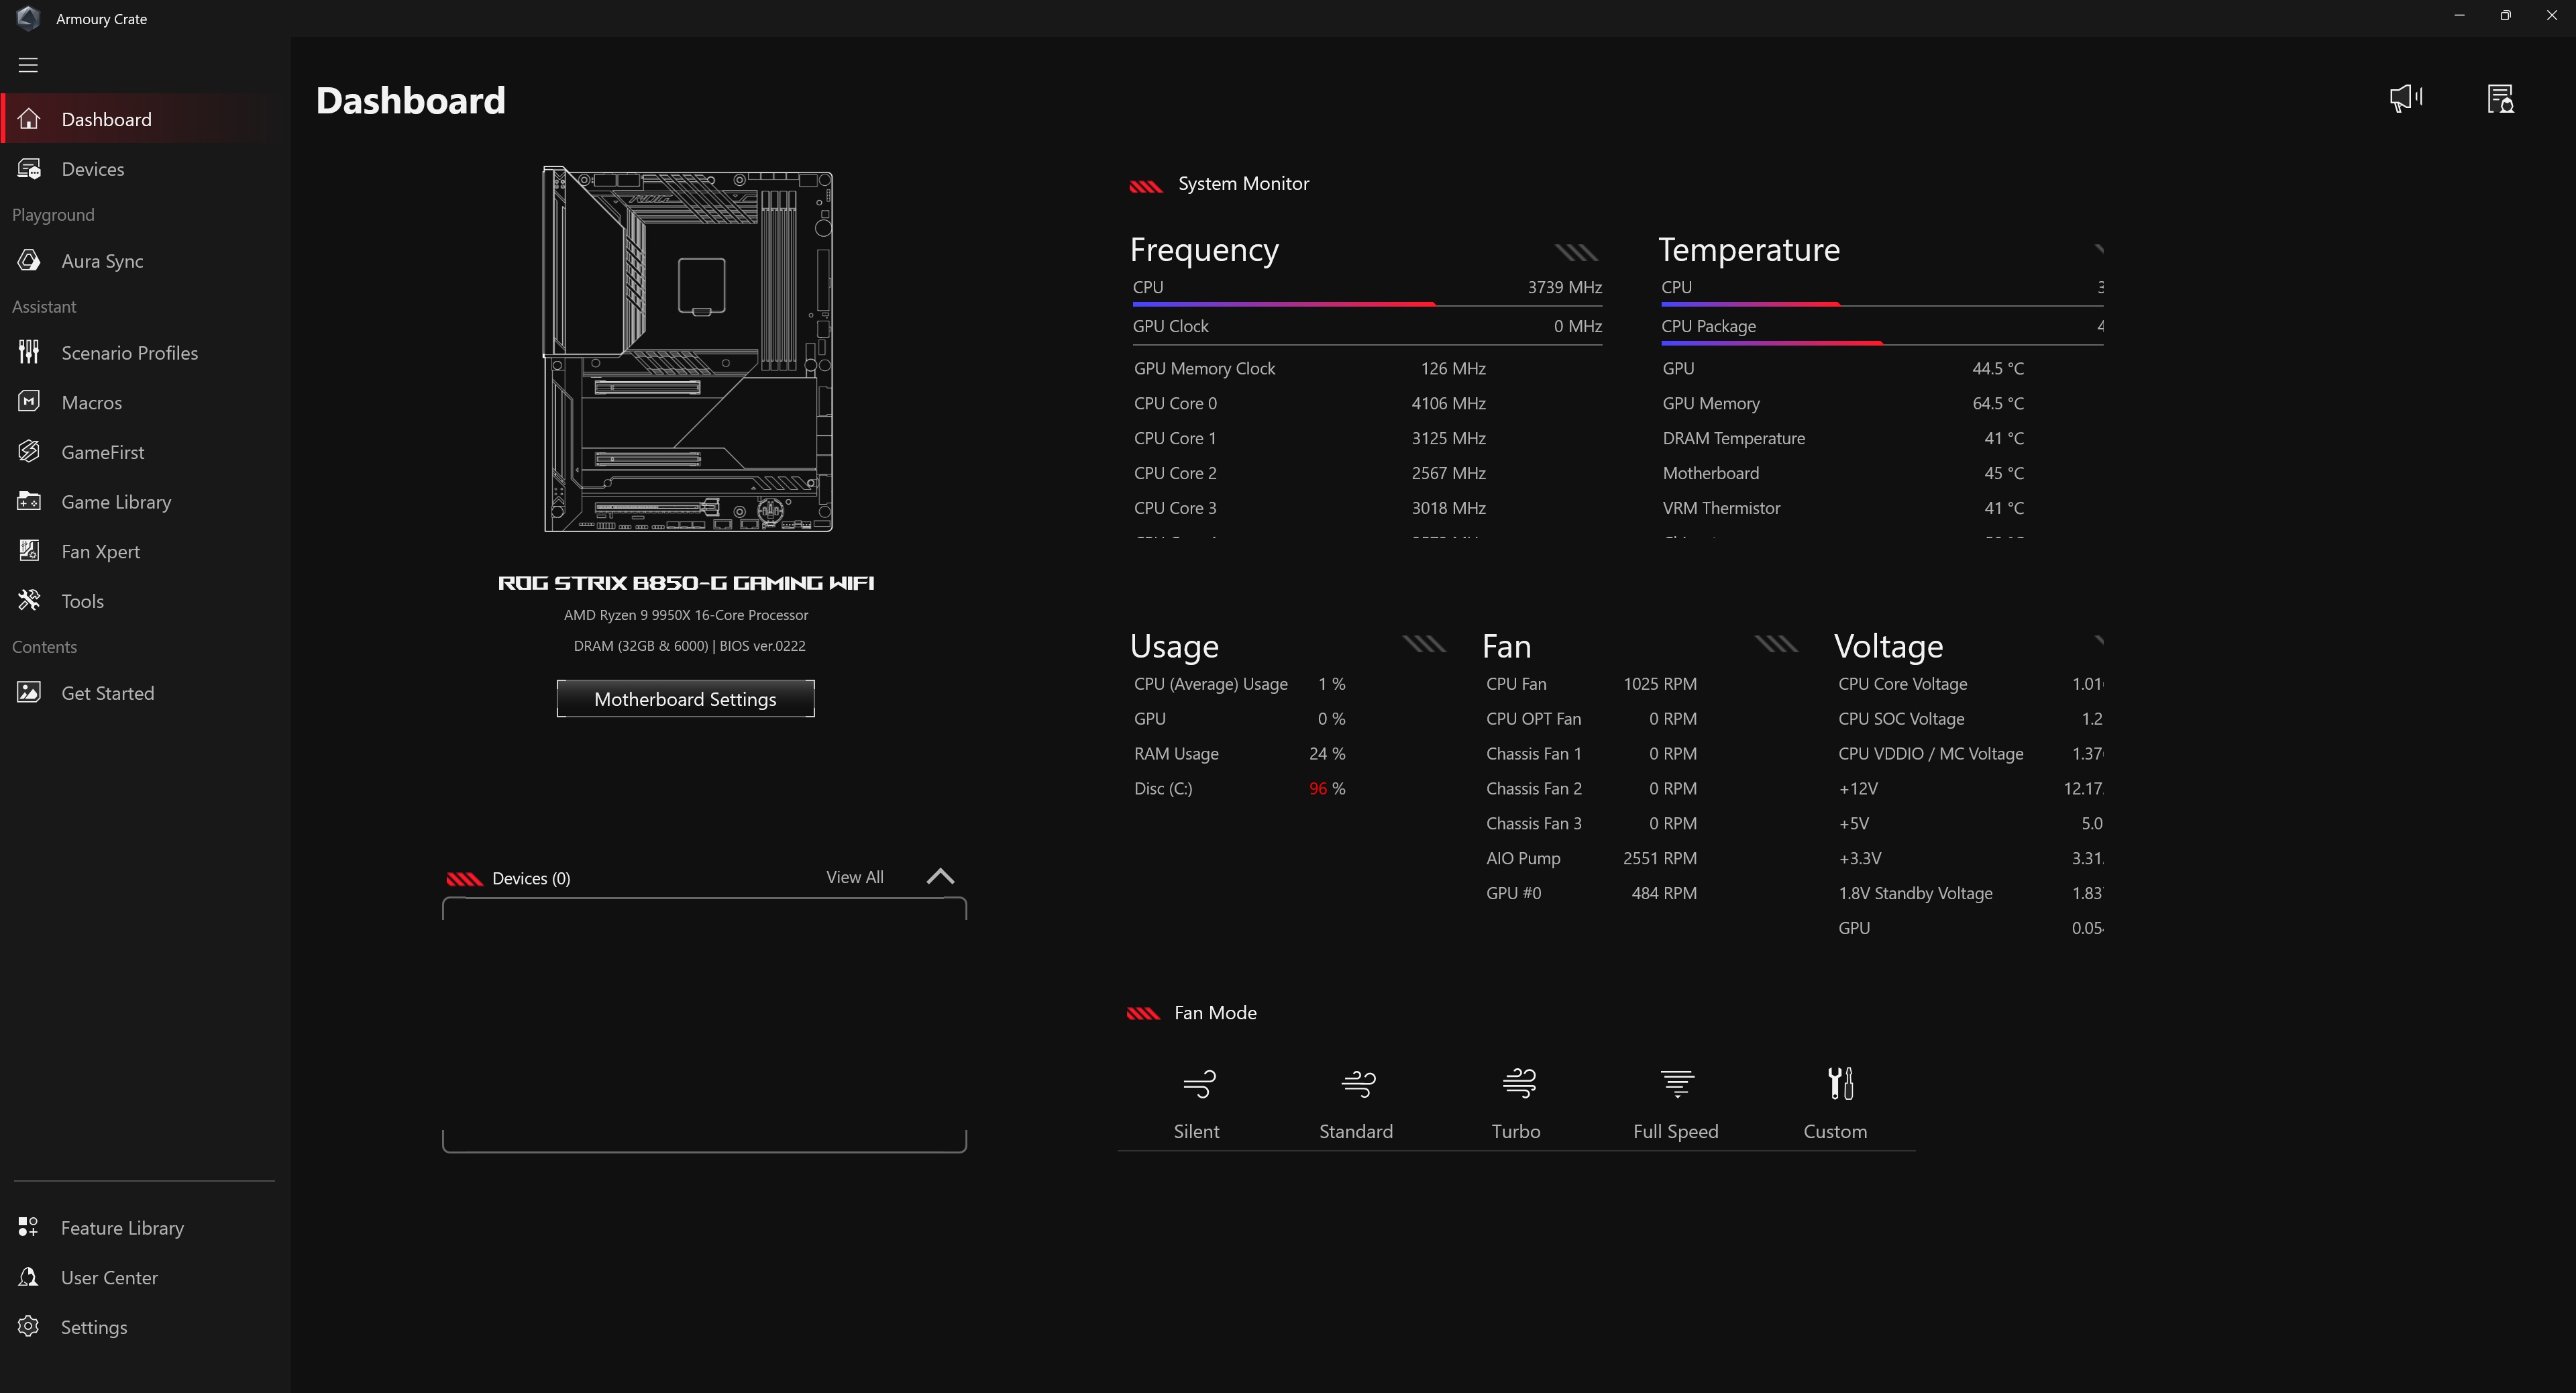Image resolution: width=2576 pixels, height=1393 pixels.
Task: Open Motherboard Settings button
Action: pyautogui.click(x=685, y=699)
